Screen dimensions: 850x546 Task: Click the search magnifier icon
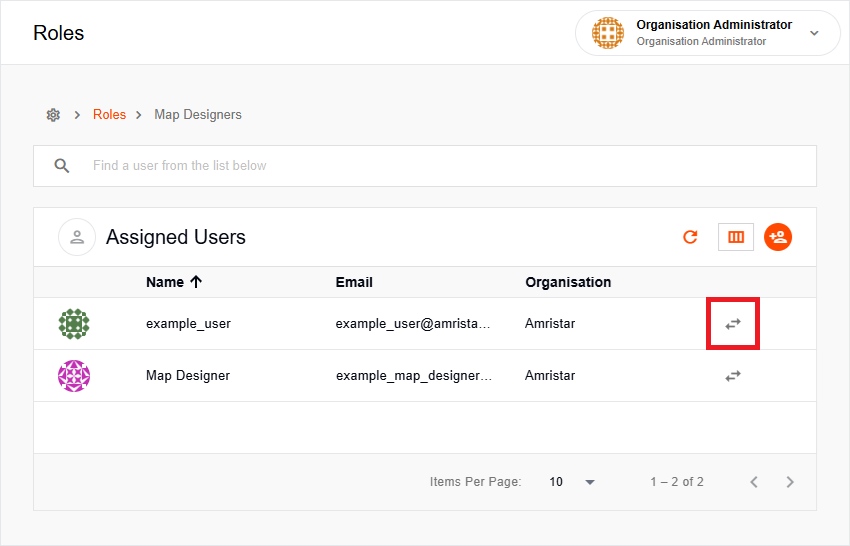tap(62, 166)
